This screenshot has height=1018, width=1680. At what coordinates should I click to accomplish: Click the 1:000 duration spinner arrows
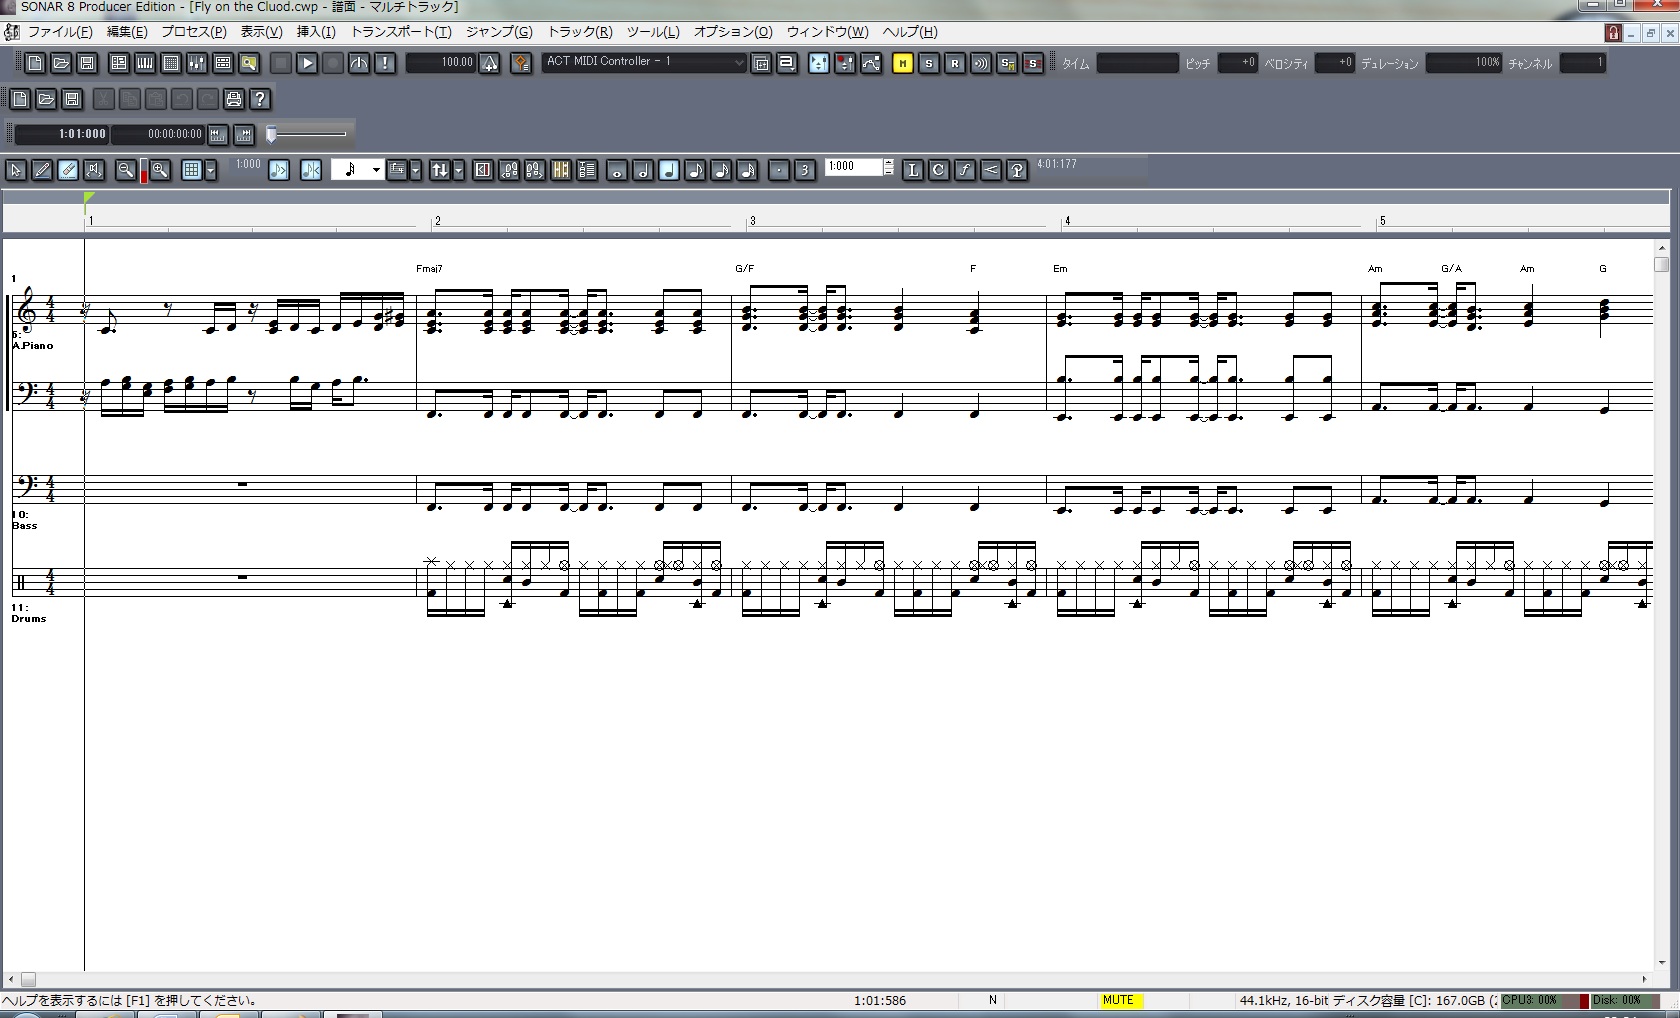(x=888, y=167)
